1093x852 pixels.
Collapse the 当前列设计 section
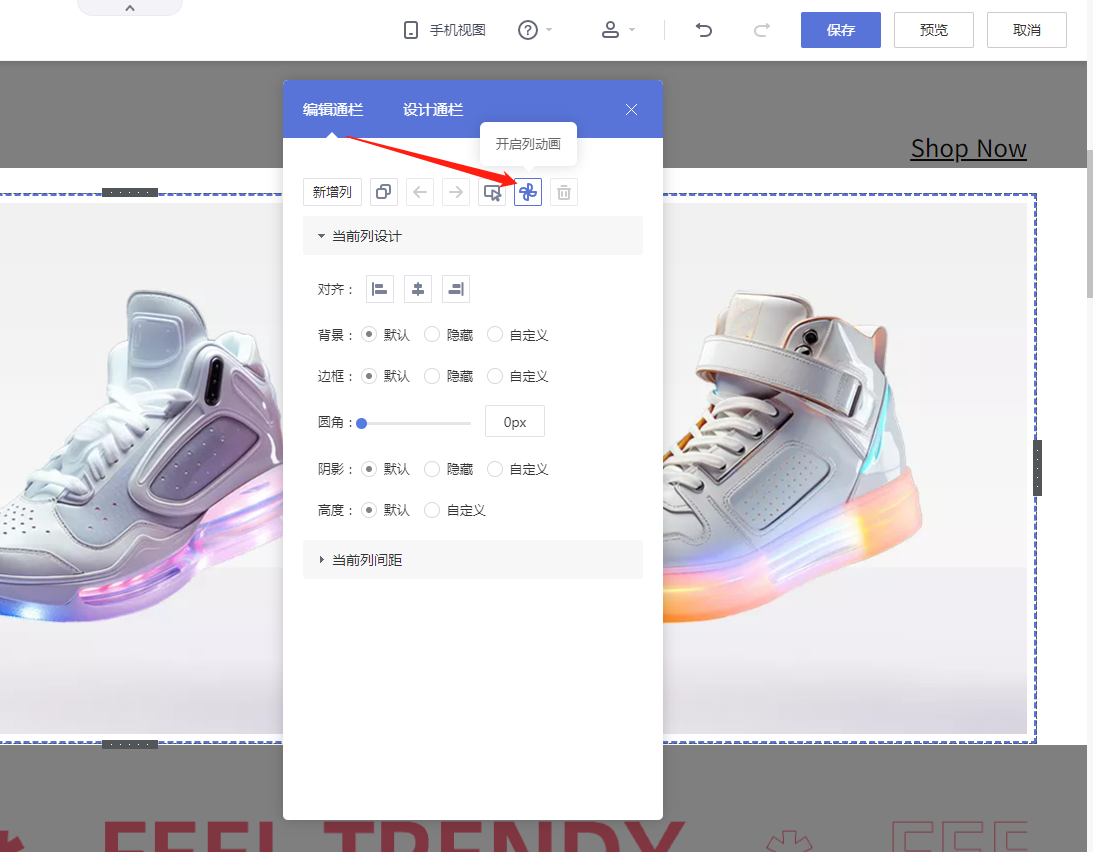coord(473,236)
